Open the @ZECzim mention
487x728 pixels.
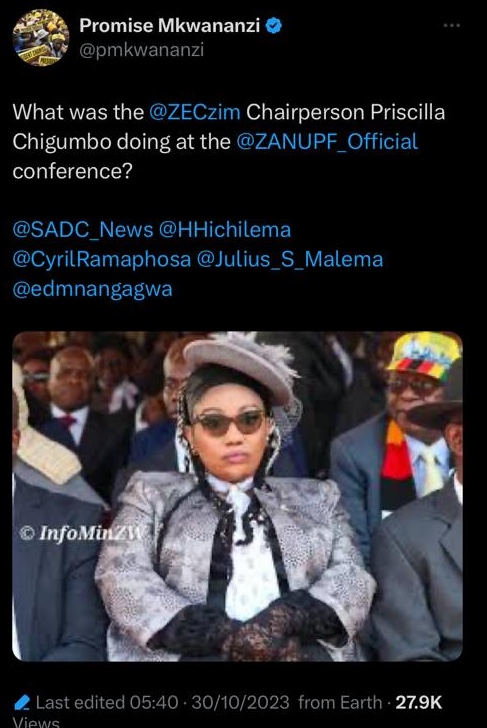click(195, 112)
